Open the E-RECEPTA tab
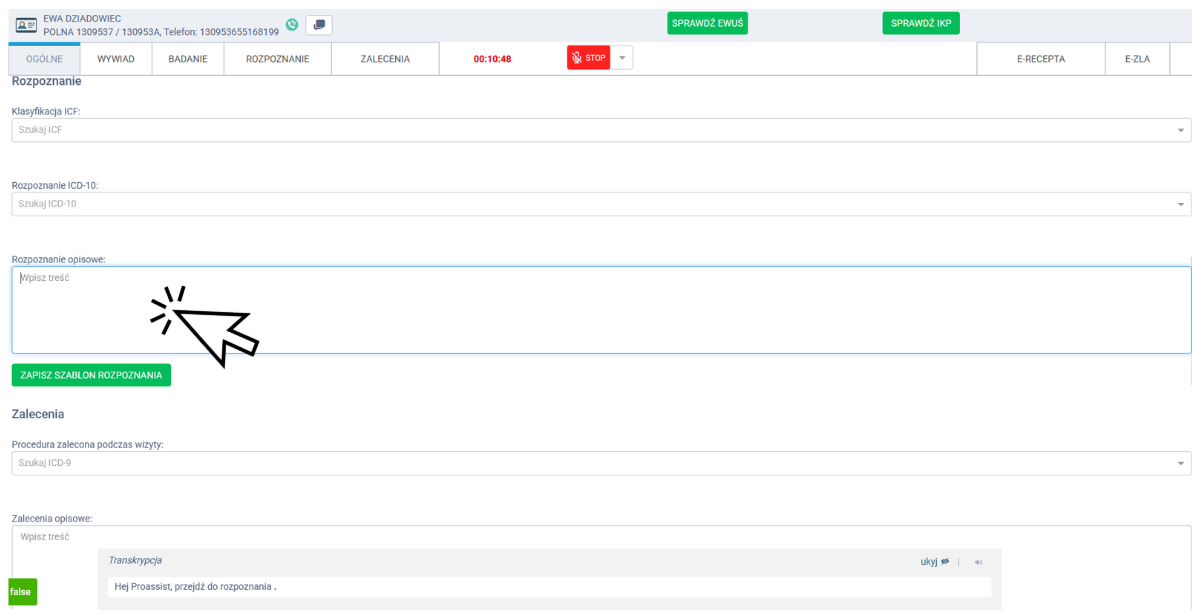This screenshot has height=615, width=1192. pyautogui.click(x=1040, y=59)
